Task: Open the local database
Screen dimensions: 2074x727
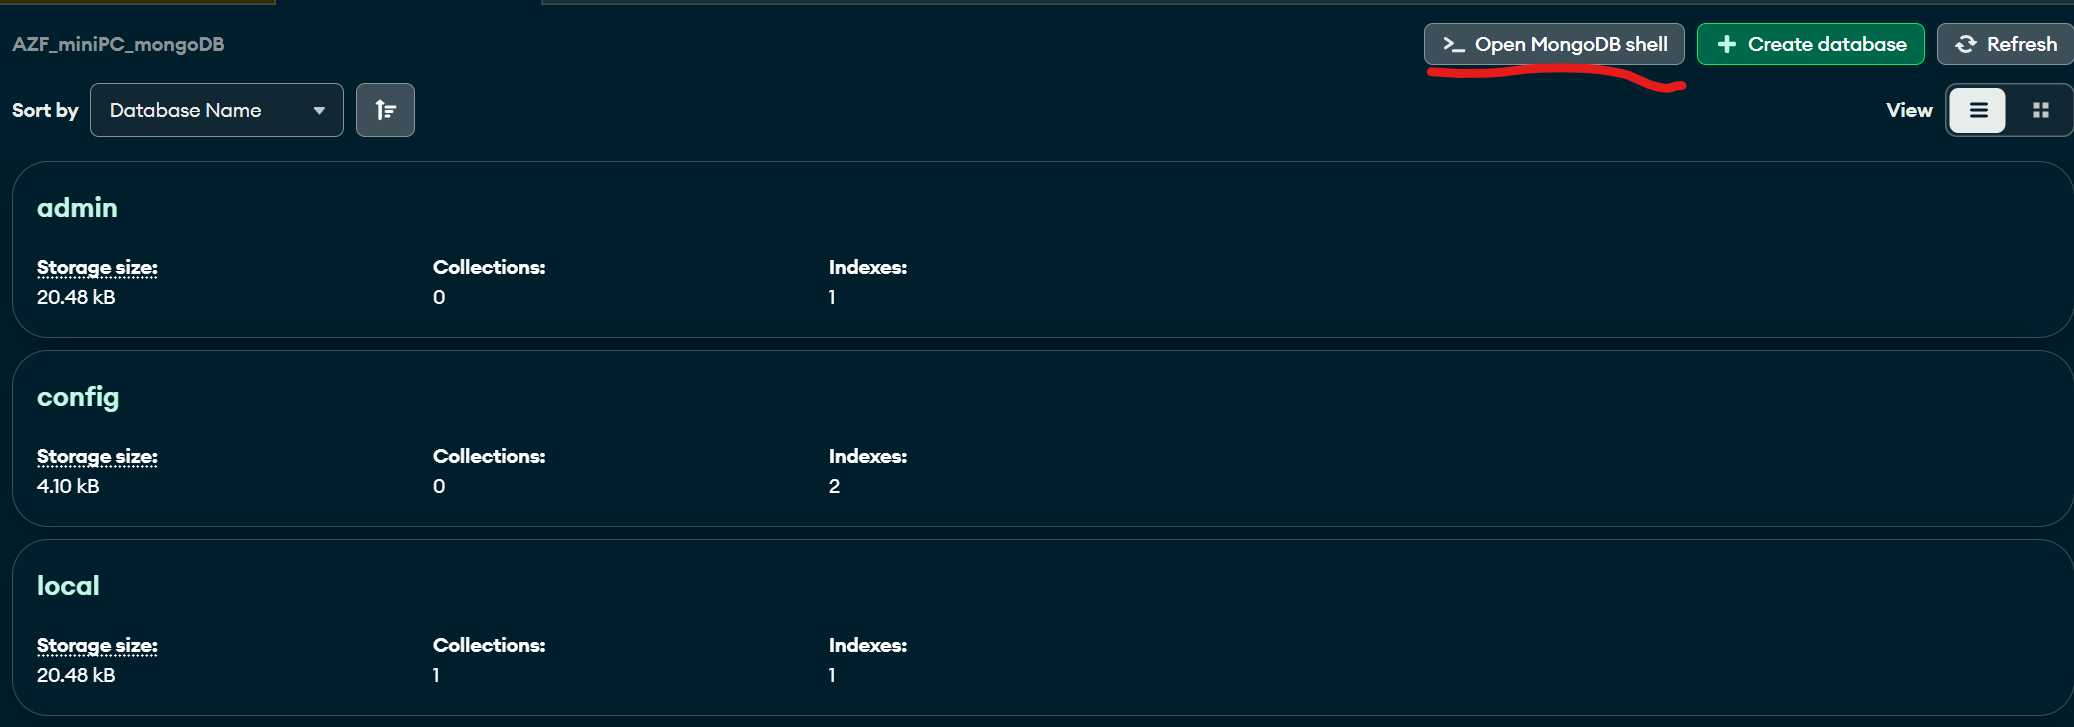Action: (x=68, y=586)
